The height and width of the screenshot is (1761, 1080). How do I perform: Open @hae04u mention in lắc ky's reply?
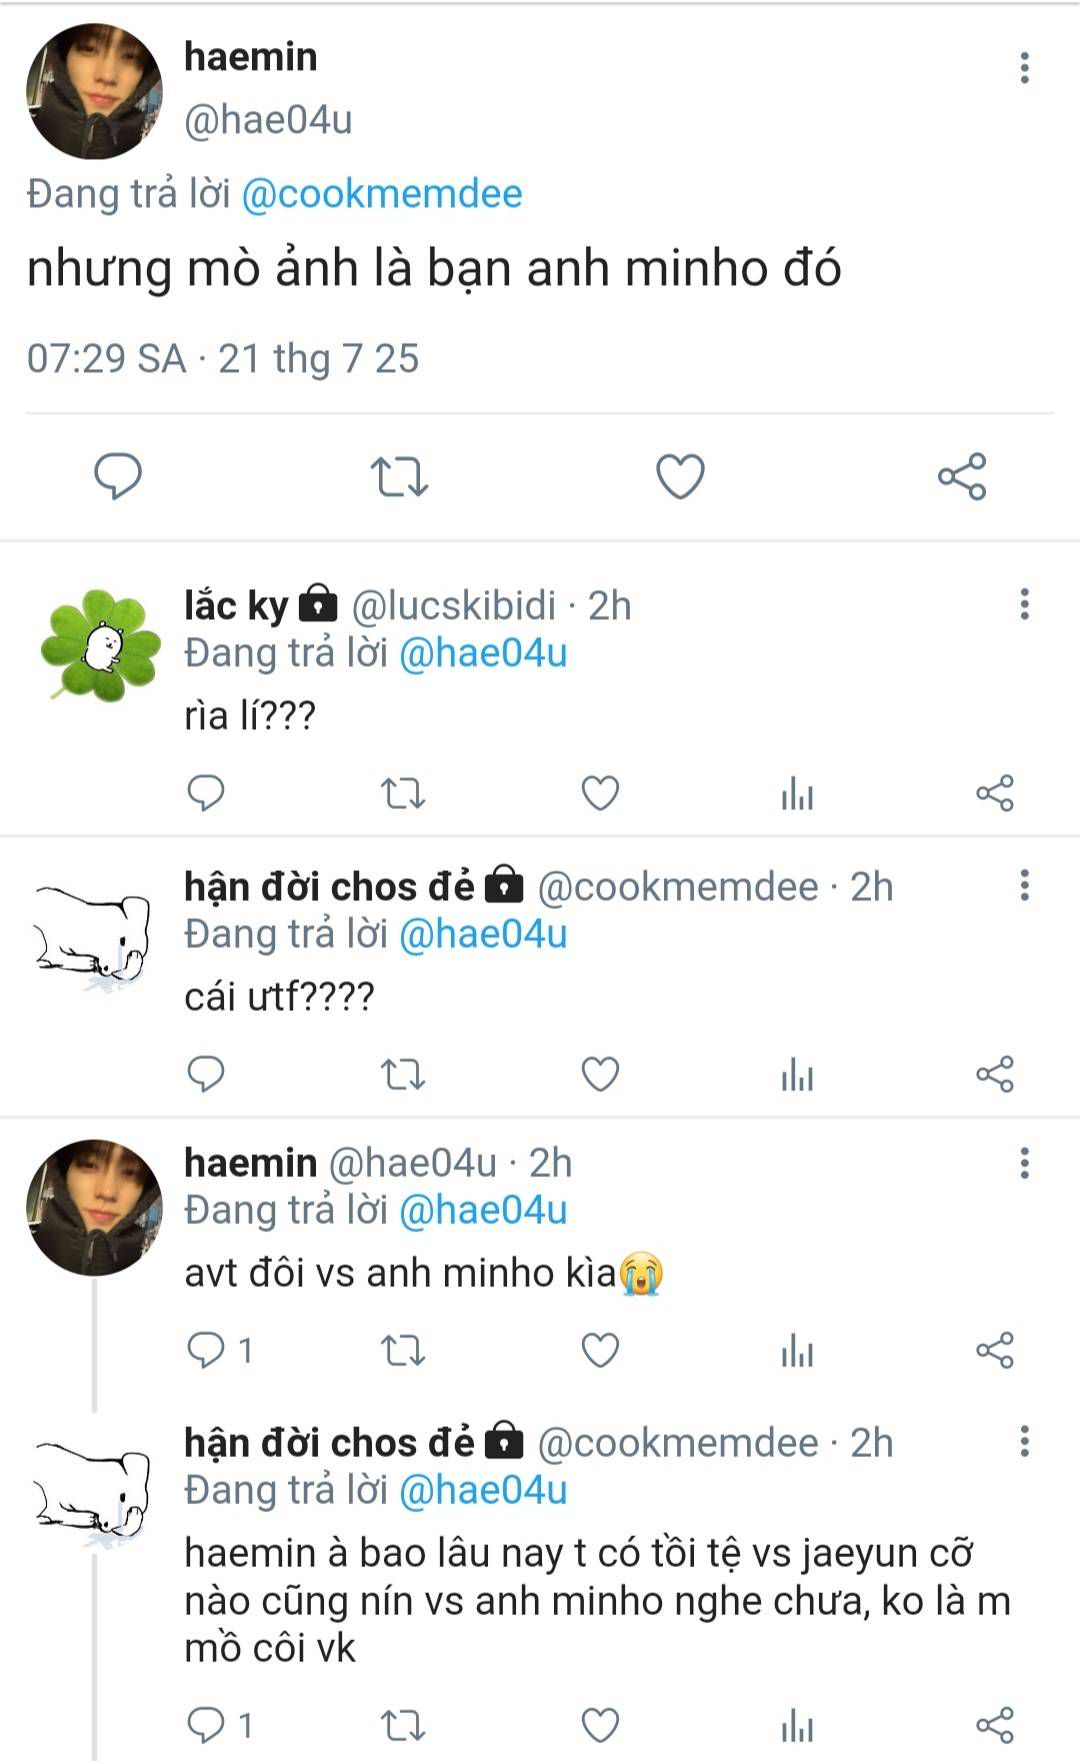pos(483,653)
